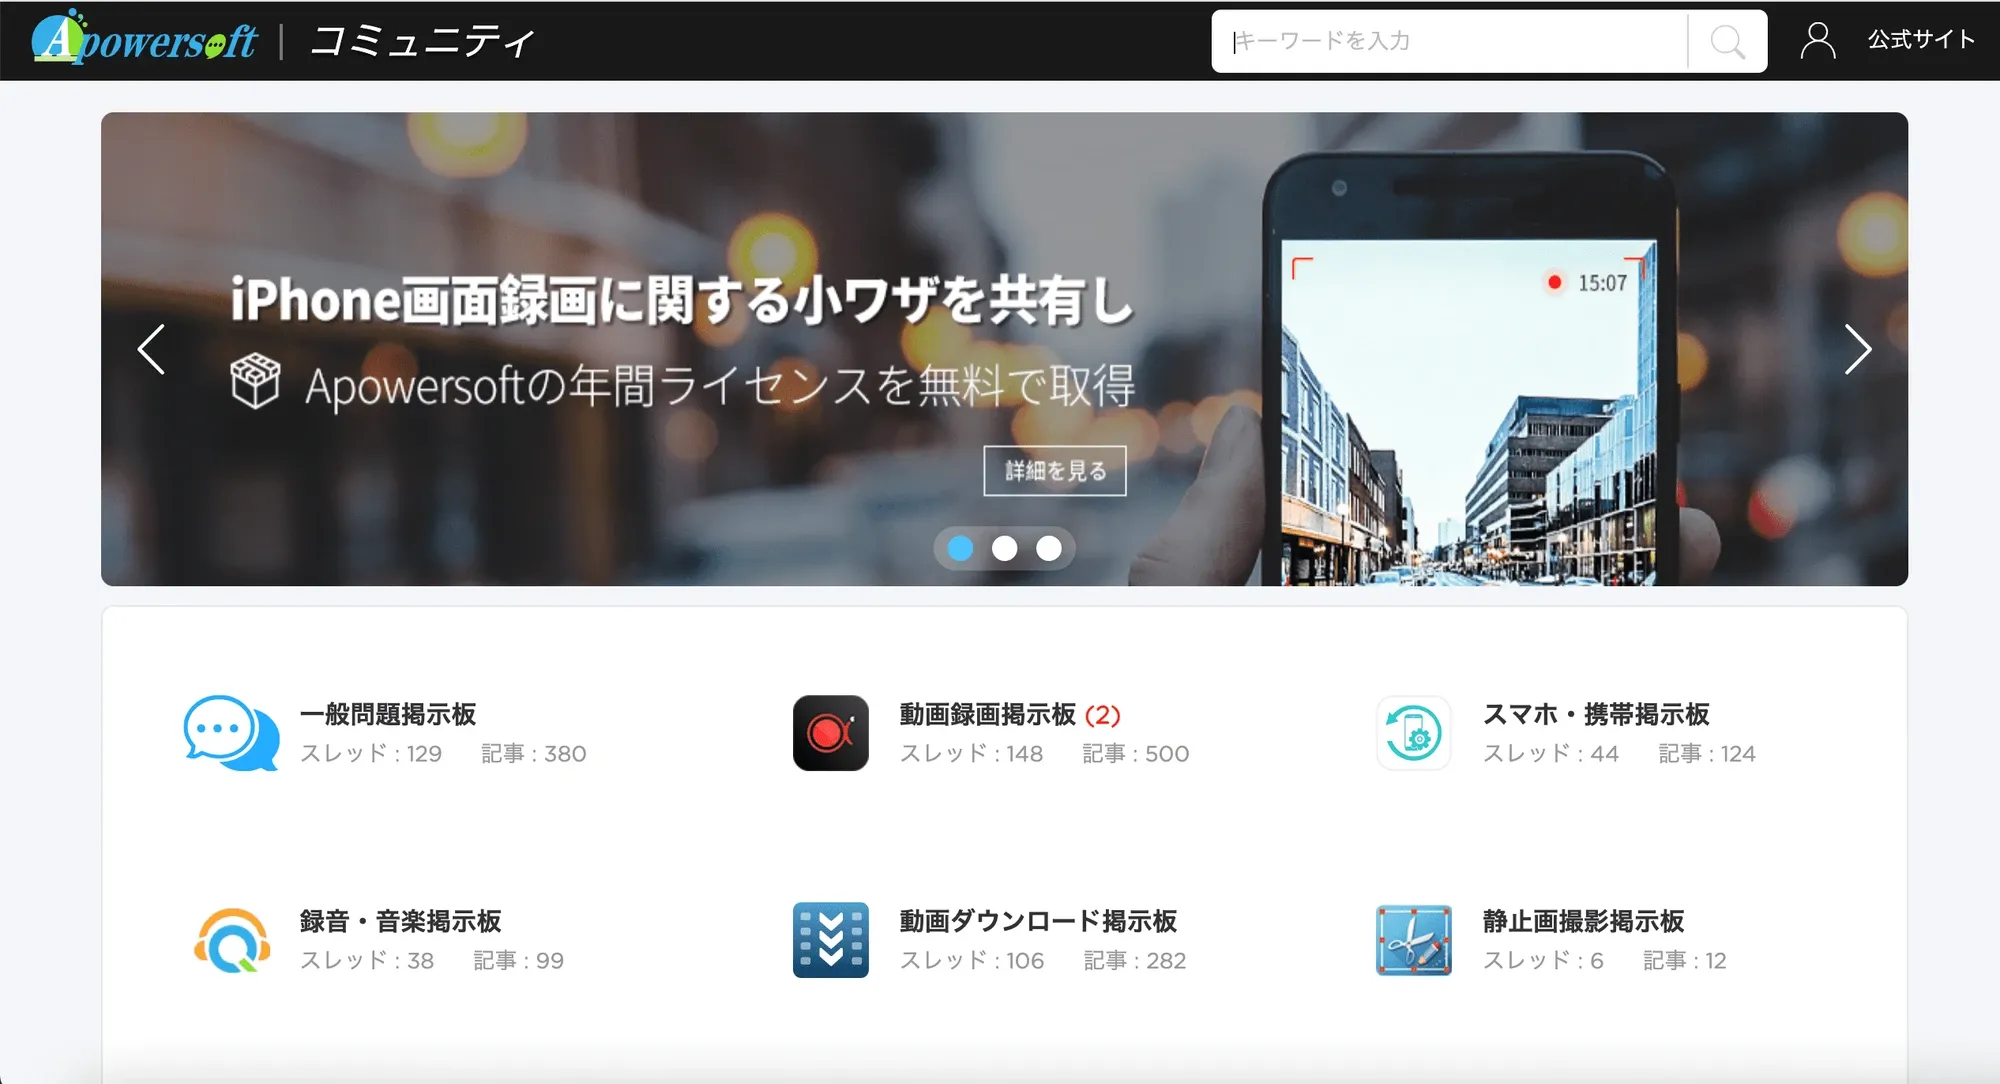Open 動画録画掲示板 forum title
The height and width of the screenshot is (1084, 2000).
pyautogui.click(x=988, y=714)
